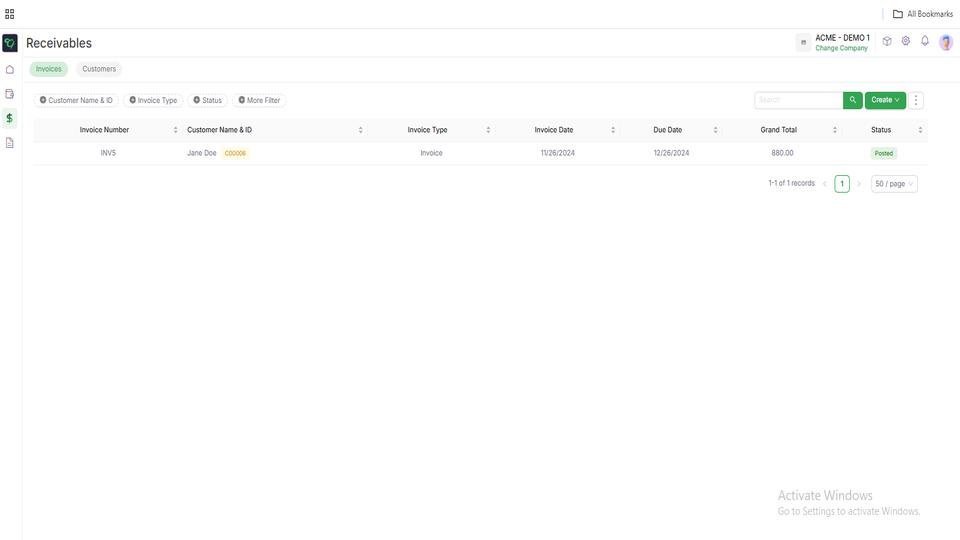960x540 pixels.
Task: Click the company building icon
Action: click(x=803, y=42)
